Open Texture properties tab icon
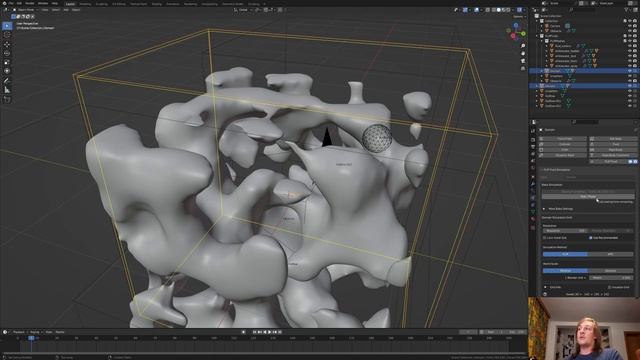The image size is (640, 360). click(x=533, y=227)
